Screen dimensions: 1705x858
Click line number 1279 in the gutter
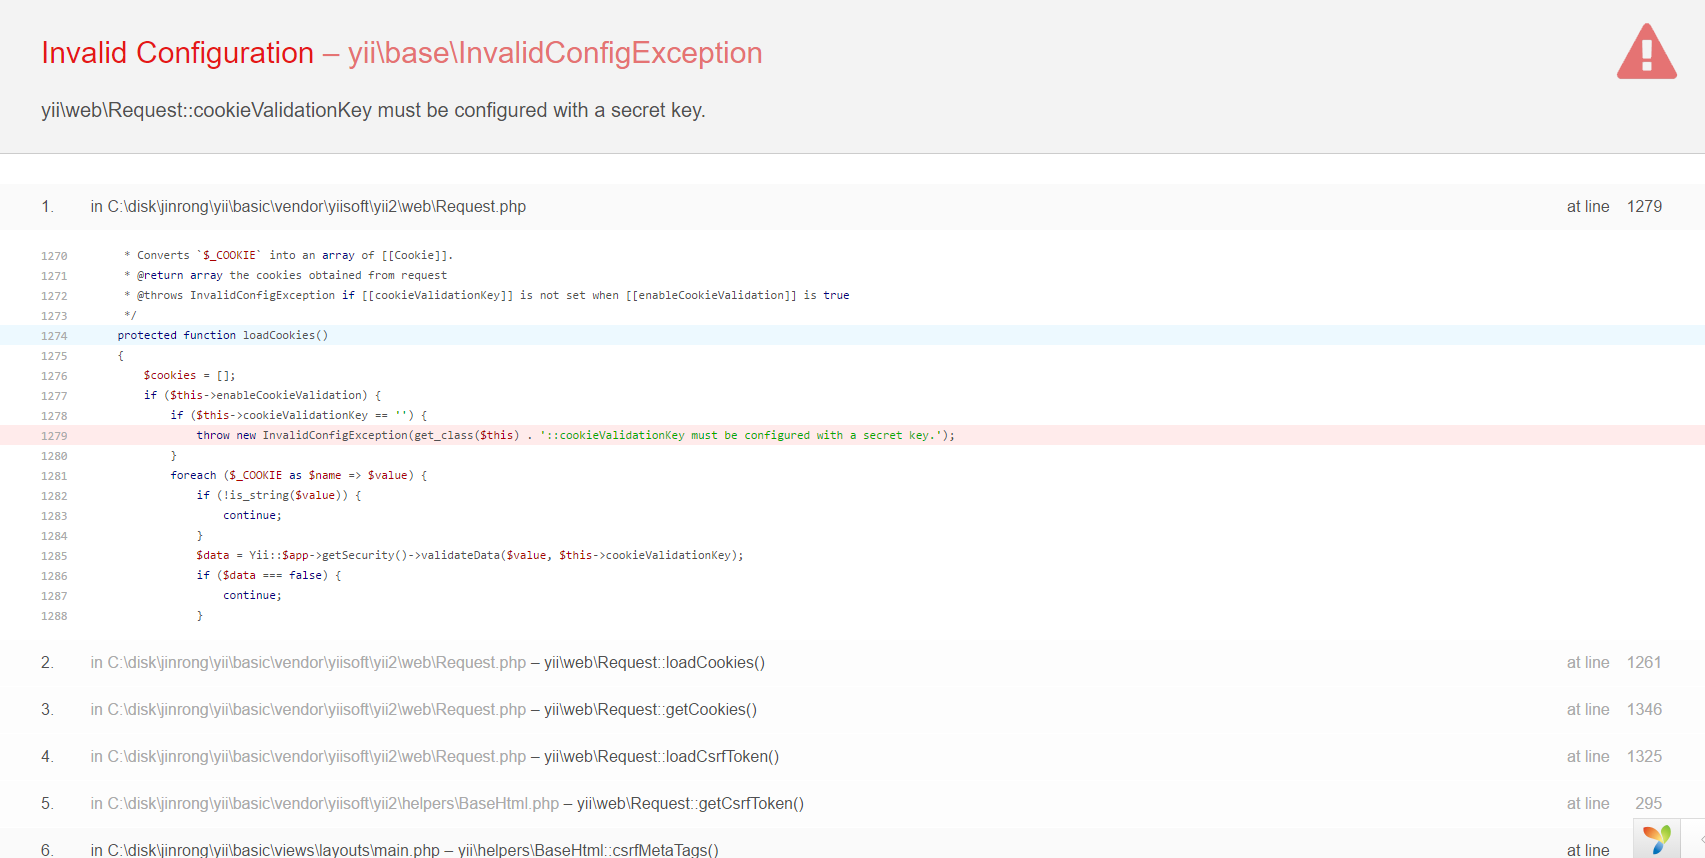54,436
